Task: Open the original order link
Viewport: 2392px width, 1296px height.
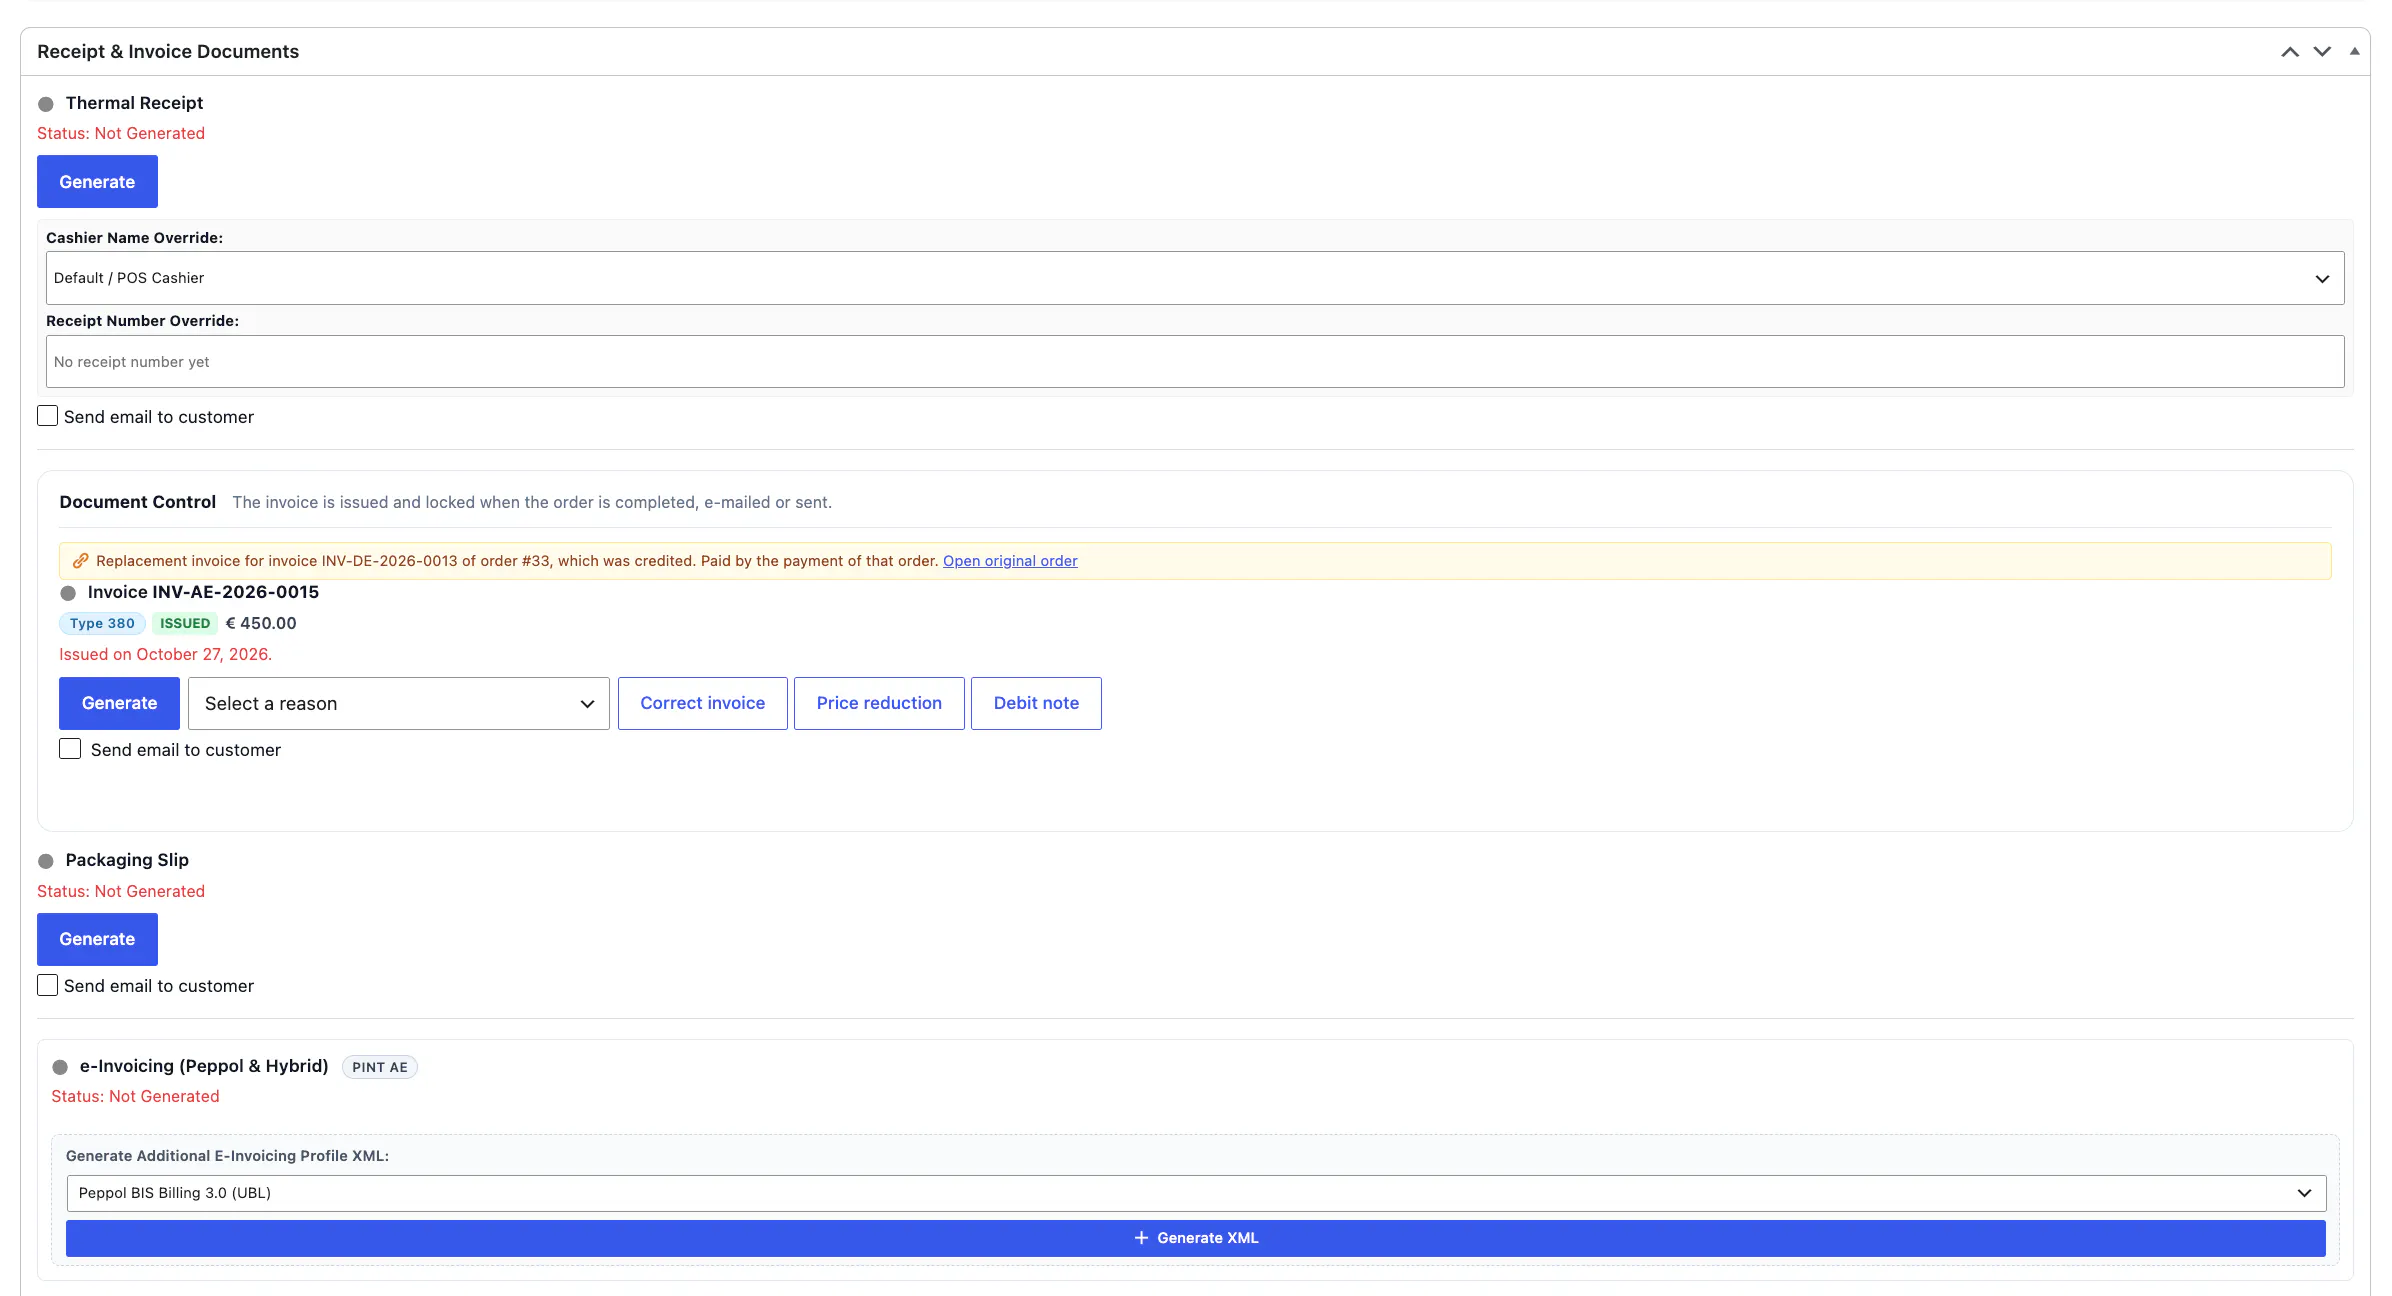Action: click(1010, 561)
